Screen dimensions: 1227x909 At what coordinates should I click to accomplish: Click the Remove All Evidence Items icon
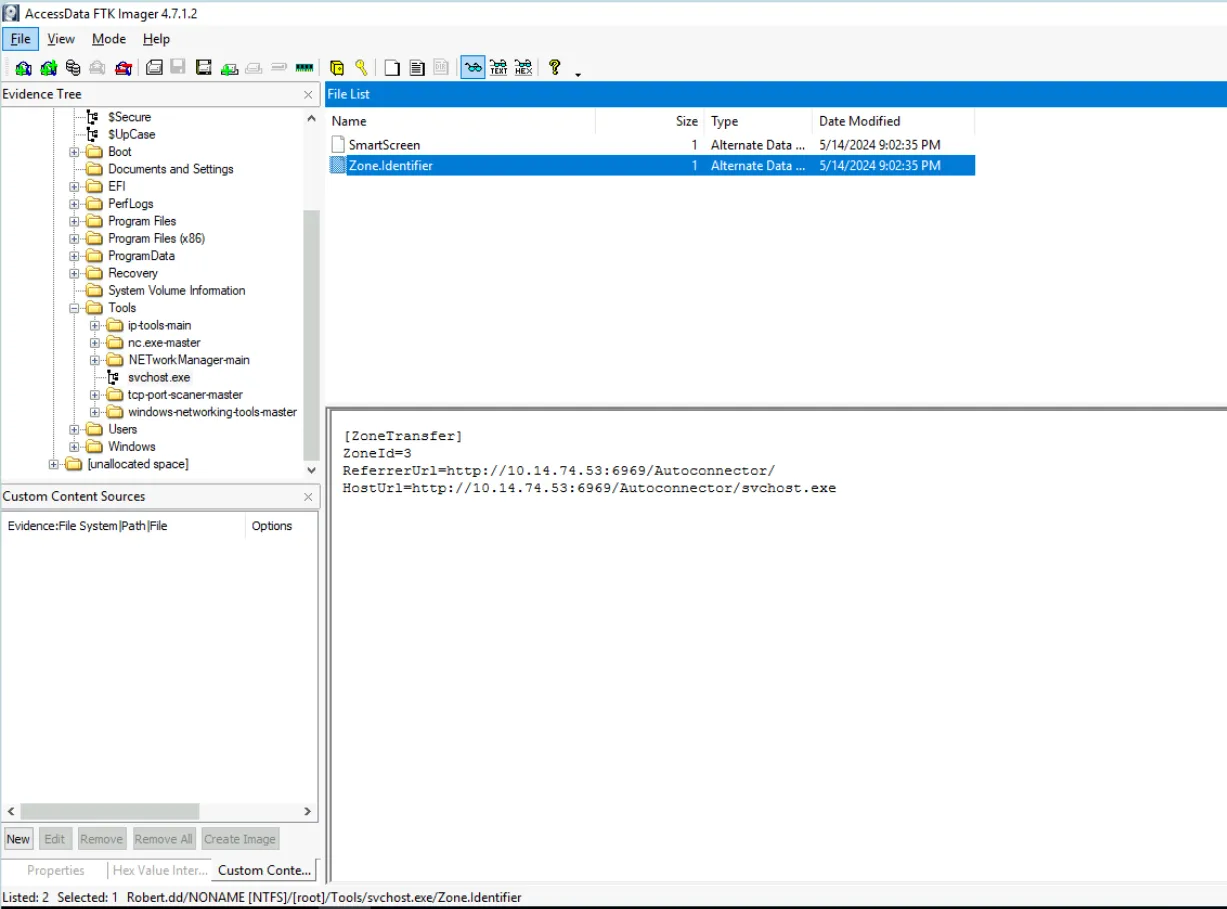(123, 68)
